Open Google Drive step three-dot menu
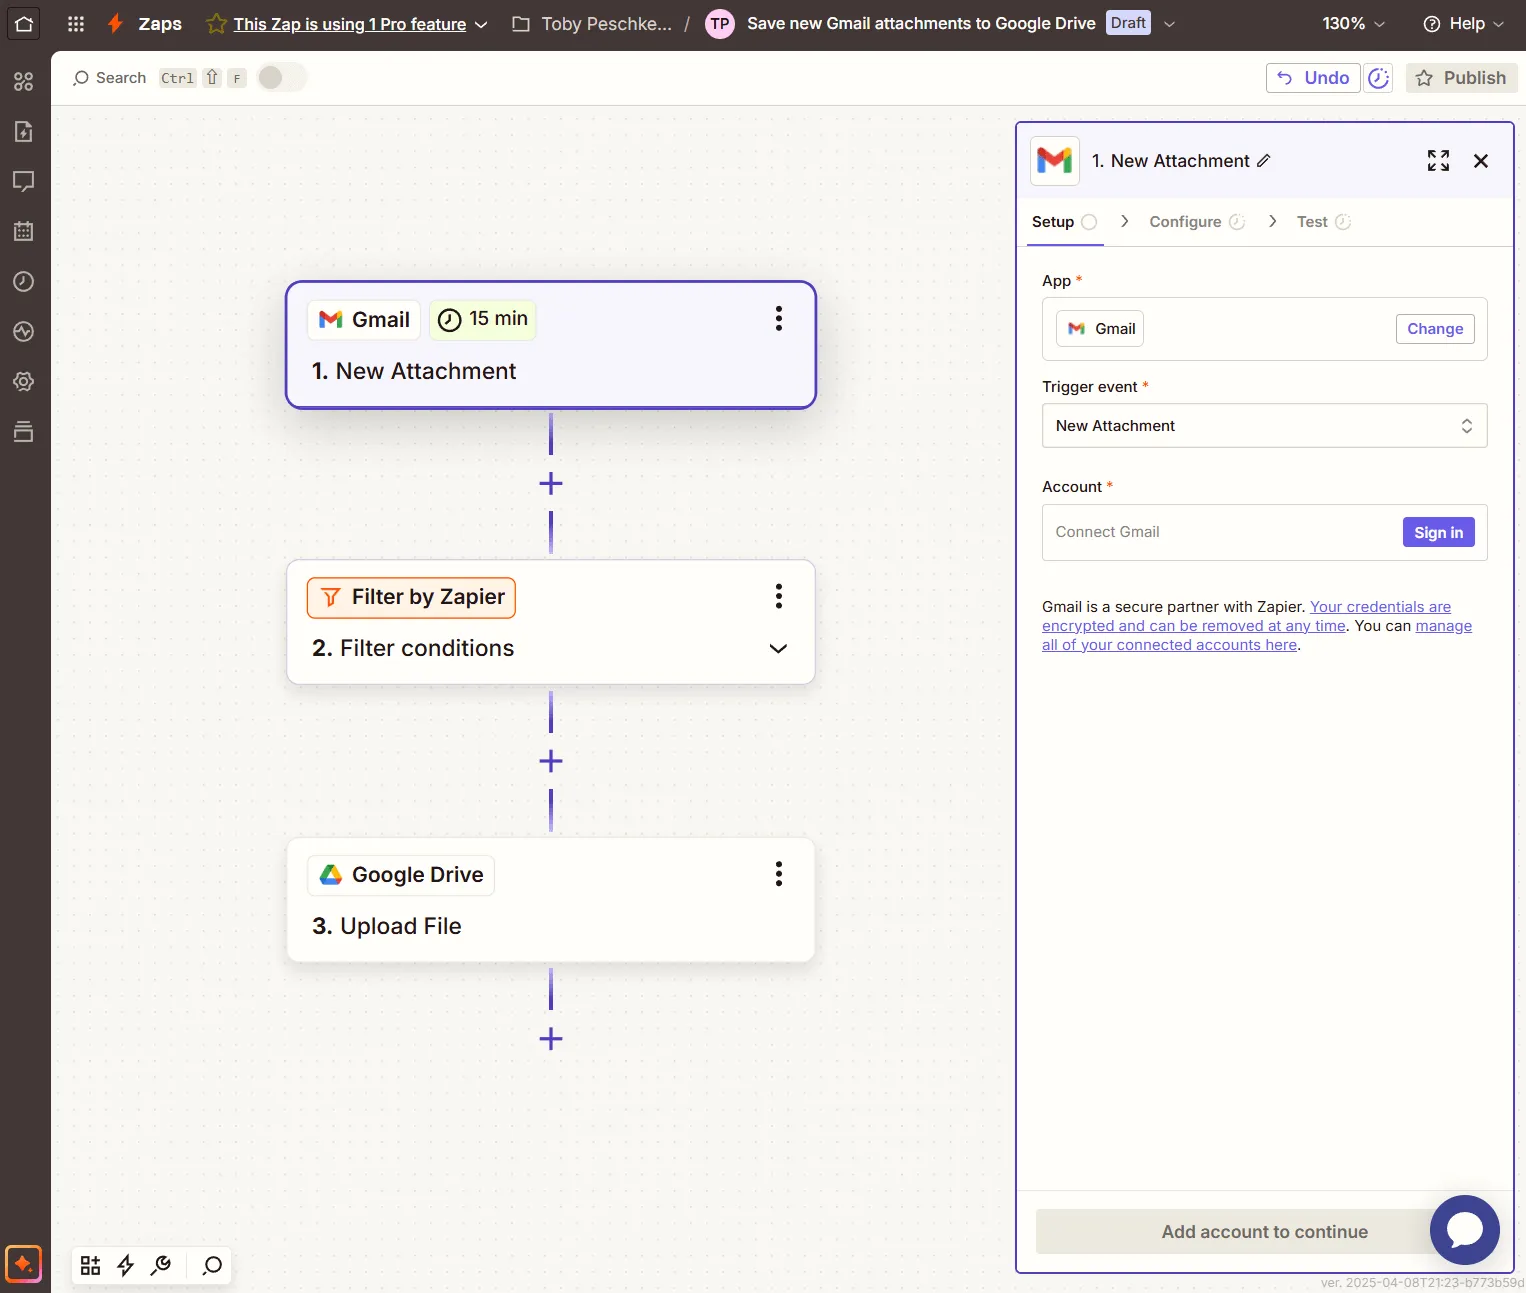Screen dimensions: 1526x1293 coord(778,874)
